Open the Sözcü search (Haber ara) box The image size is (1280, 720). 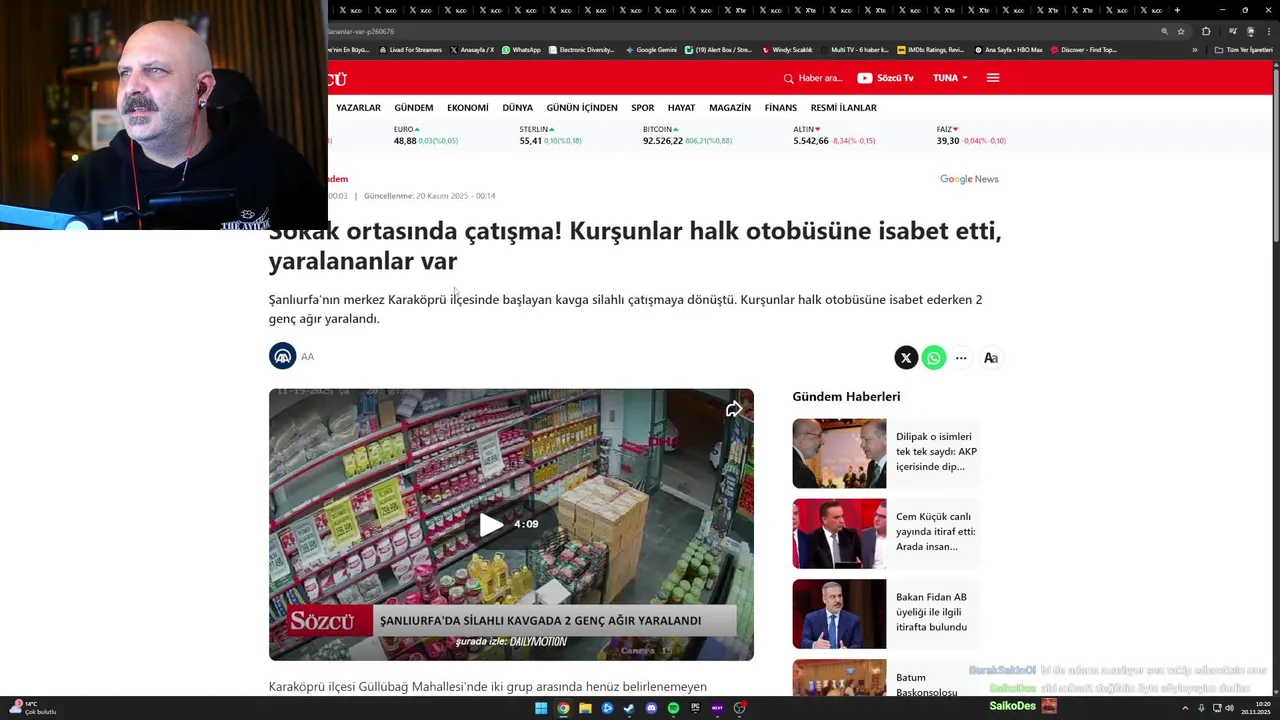tap(813, 78)
